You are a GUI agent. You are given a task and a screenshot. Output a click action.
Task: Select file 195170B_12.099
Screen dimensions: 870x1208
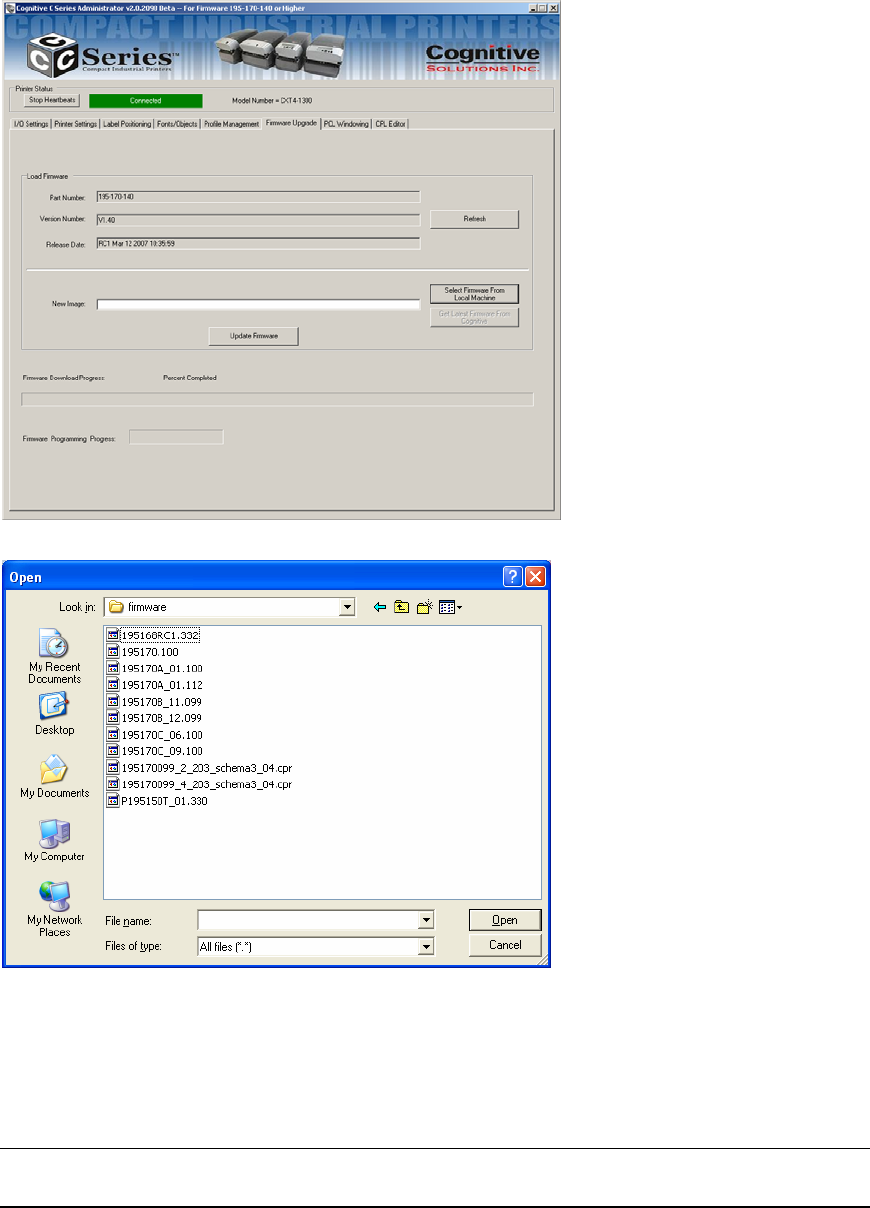click(x=162, y=718)
